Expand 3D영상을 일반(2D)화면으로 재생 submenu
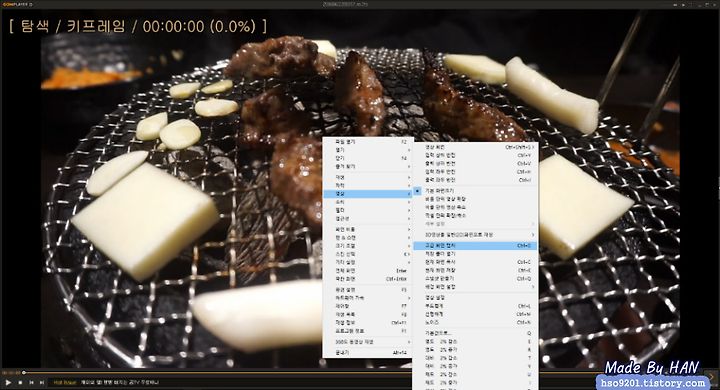 tap(475, 235)
